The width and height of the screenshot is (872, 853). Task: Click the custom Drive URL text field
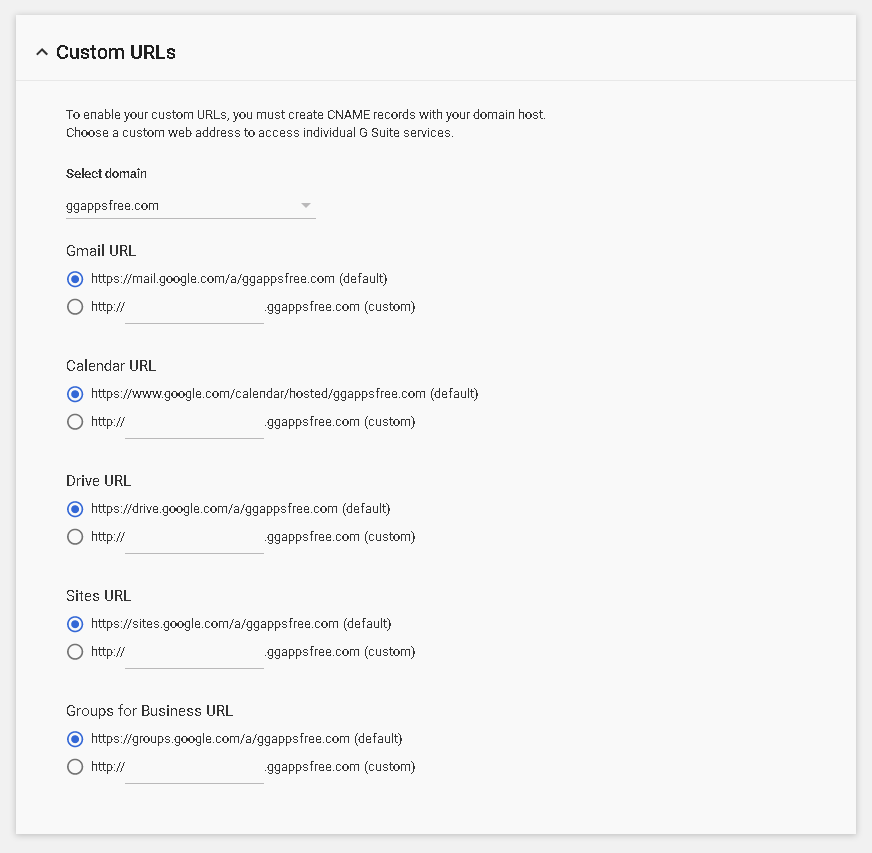[x=194, y=539]
